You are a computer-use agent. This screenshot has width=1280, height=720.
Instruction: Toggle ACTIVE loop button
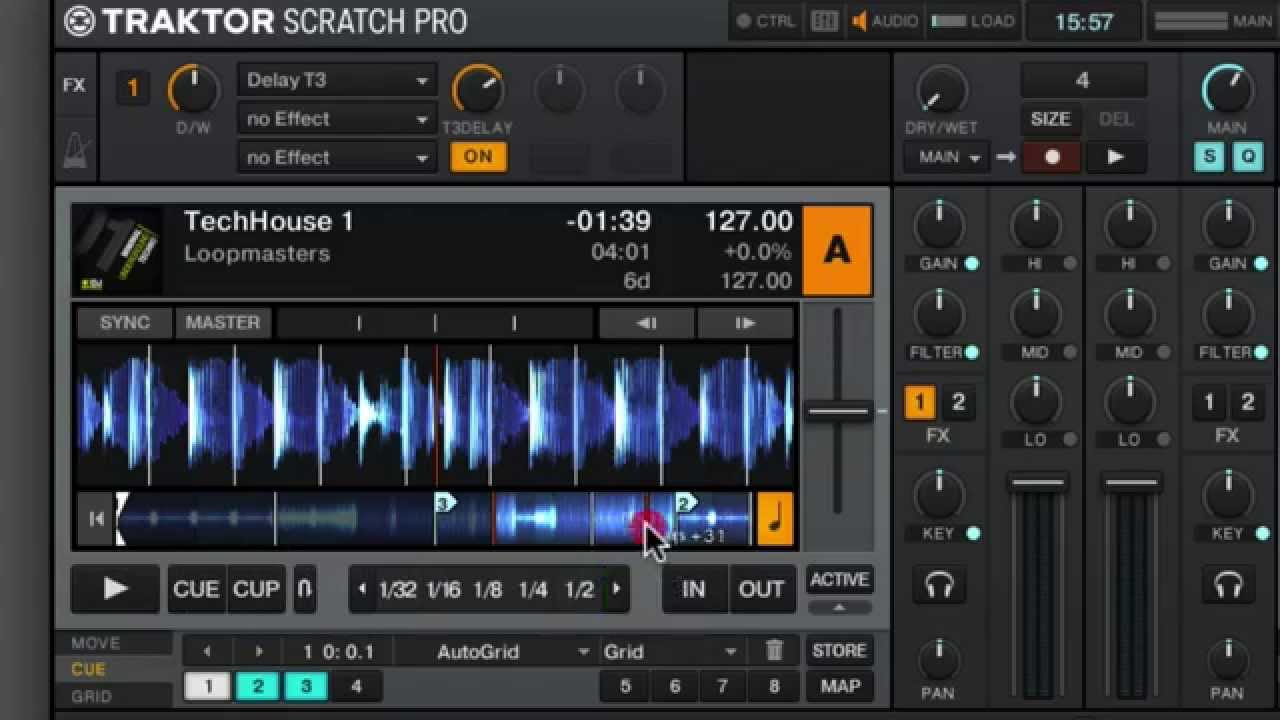(839, 580)
